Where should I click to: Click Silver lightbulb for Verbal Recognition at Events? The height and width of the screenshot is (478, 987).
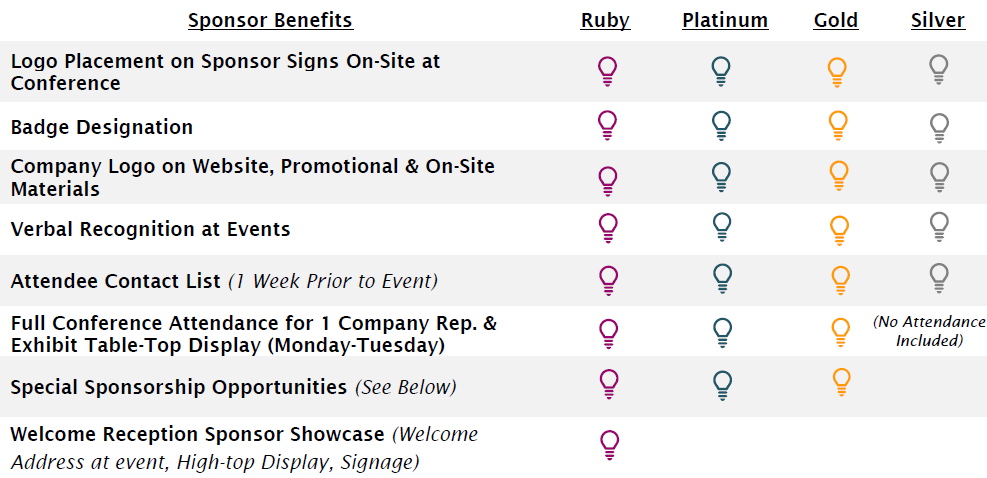938,225
